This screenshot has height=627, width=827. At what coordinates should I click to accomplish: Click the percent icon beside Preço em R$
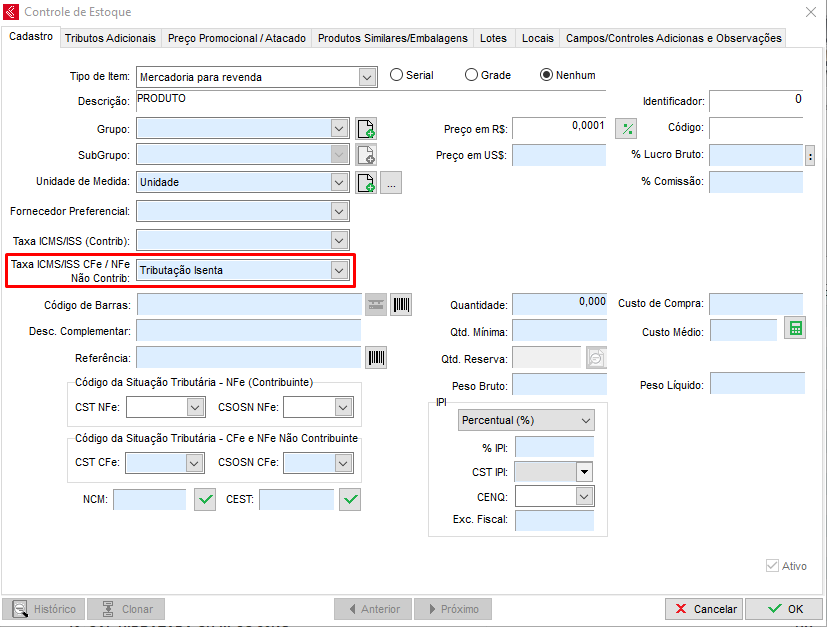[x=626, y=128]
